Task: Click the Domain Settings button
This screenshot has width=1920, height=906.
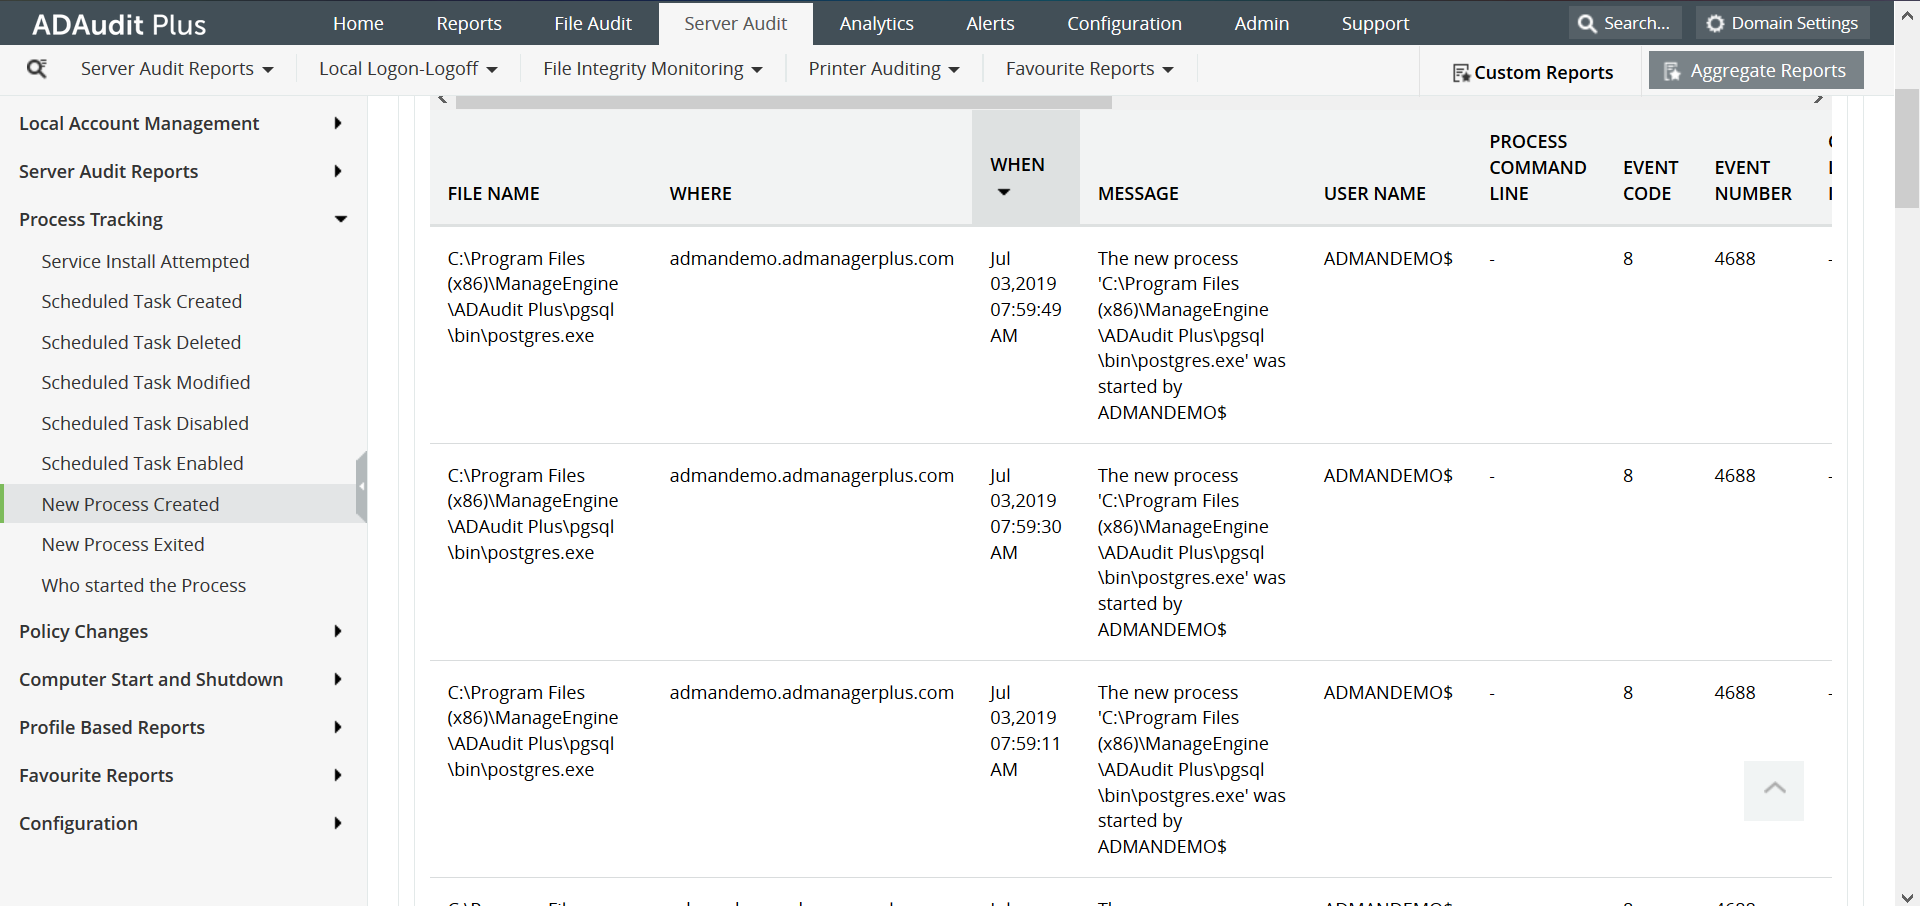Action: pyautogui.click(x=1783, y=23)
